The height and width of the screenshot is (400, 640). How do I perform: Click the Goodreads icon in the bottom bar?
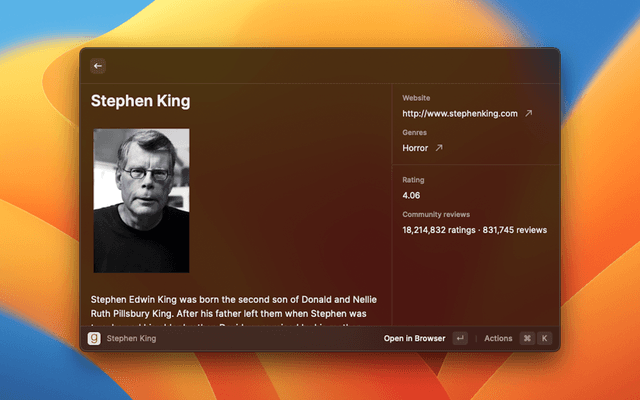[x=94, y=339]
